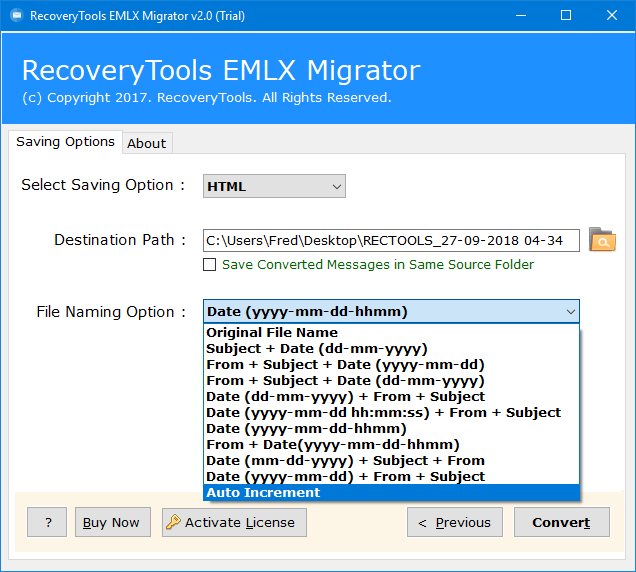Pick From + Subject + Date (dd-mm-yyyy)
Image resolution: width=636 pixels, height=572 pixels.
[391, 381]
